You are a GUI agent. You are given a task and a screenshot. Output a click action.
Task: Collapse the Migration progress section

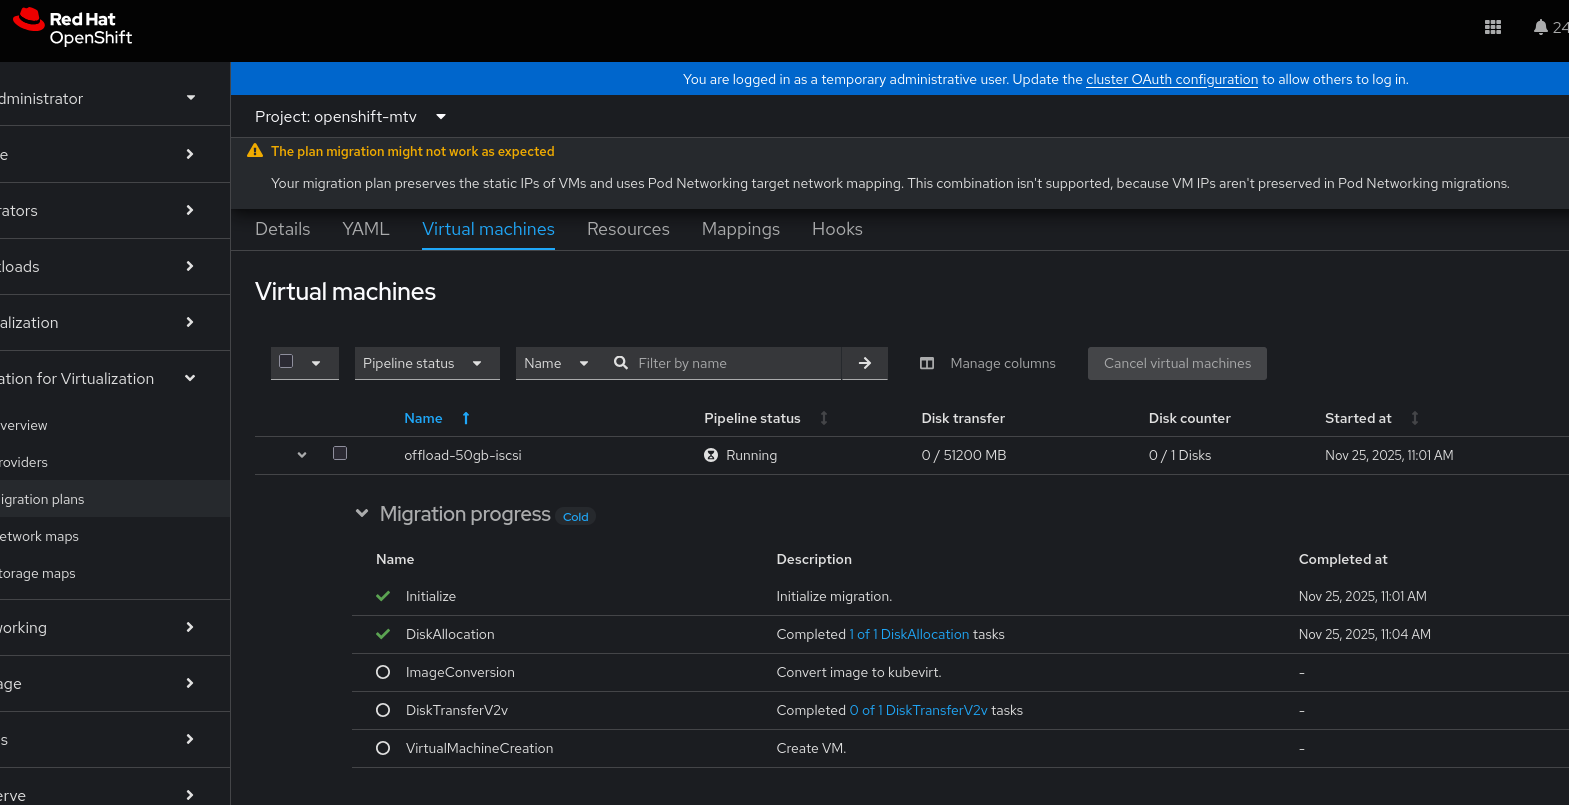pos(362,514)
